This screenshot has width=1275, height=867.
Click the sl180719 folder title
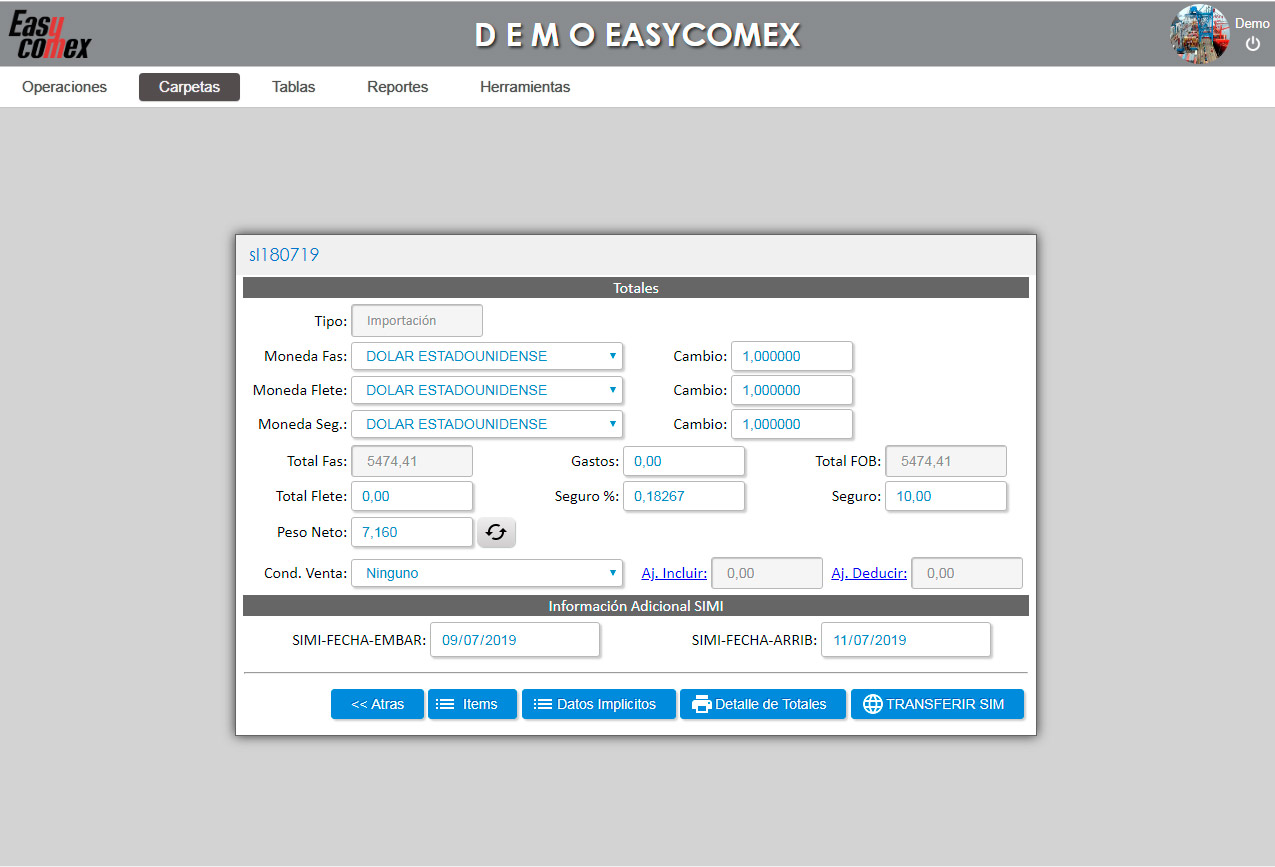(284, 255)
